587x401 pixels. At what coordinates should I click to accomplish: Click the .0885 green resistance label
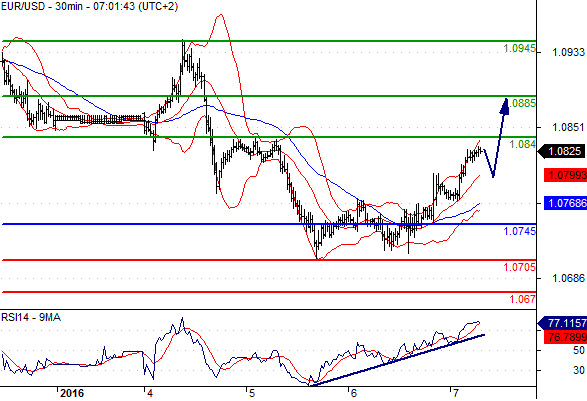click(523, 103)
